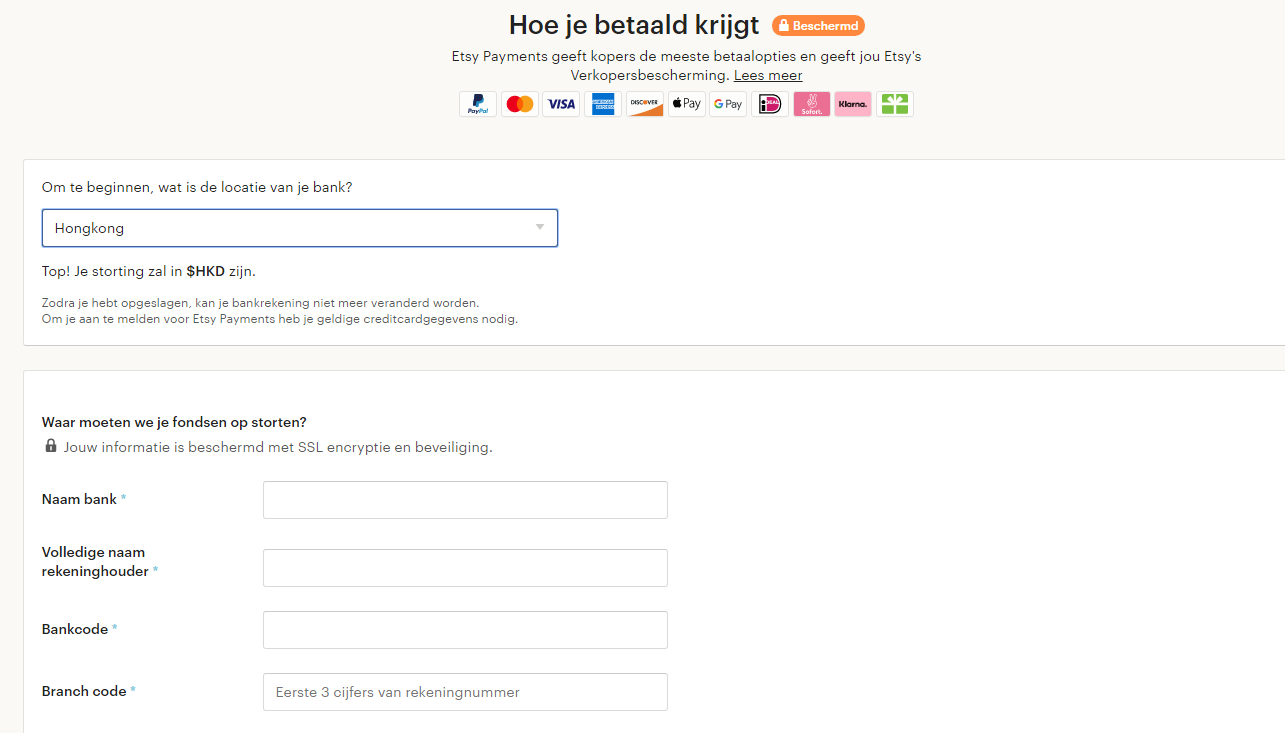The width and height of the screenshot is (1285, 733).
Task: Focus the 'Naam bank' input field
Action: click(x=465, y=500)
